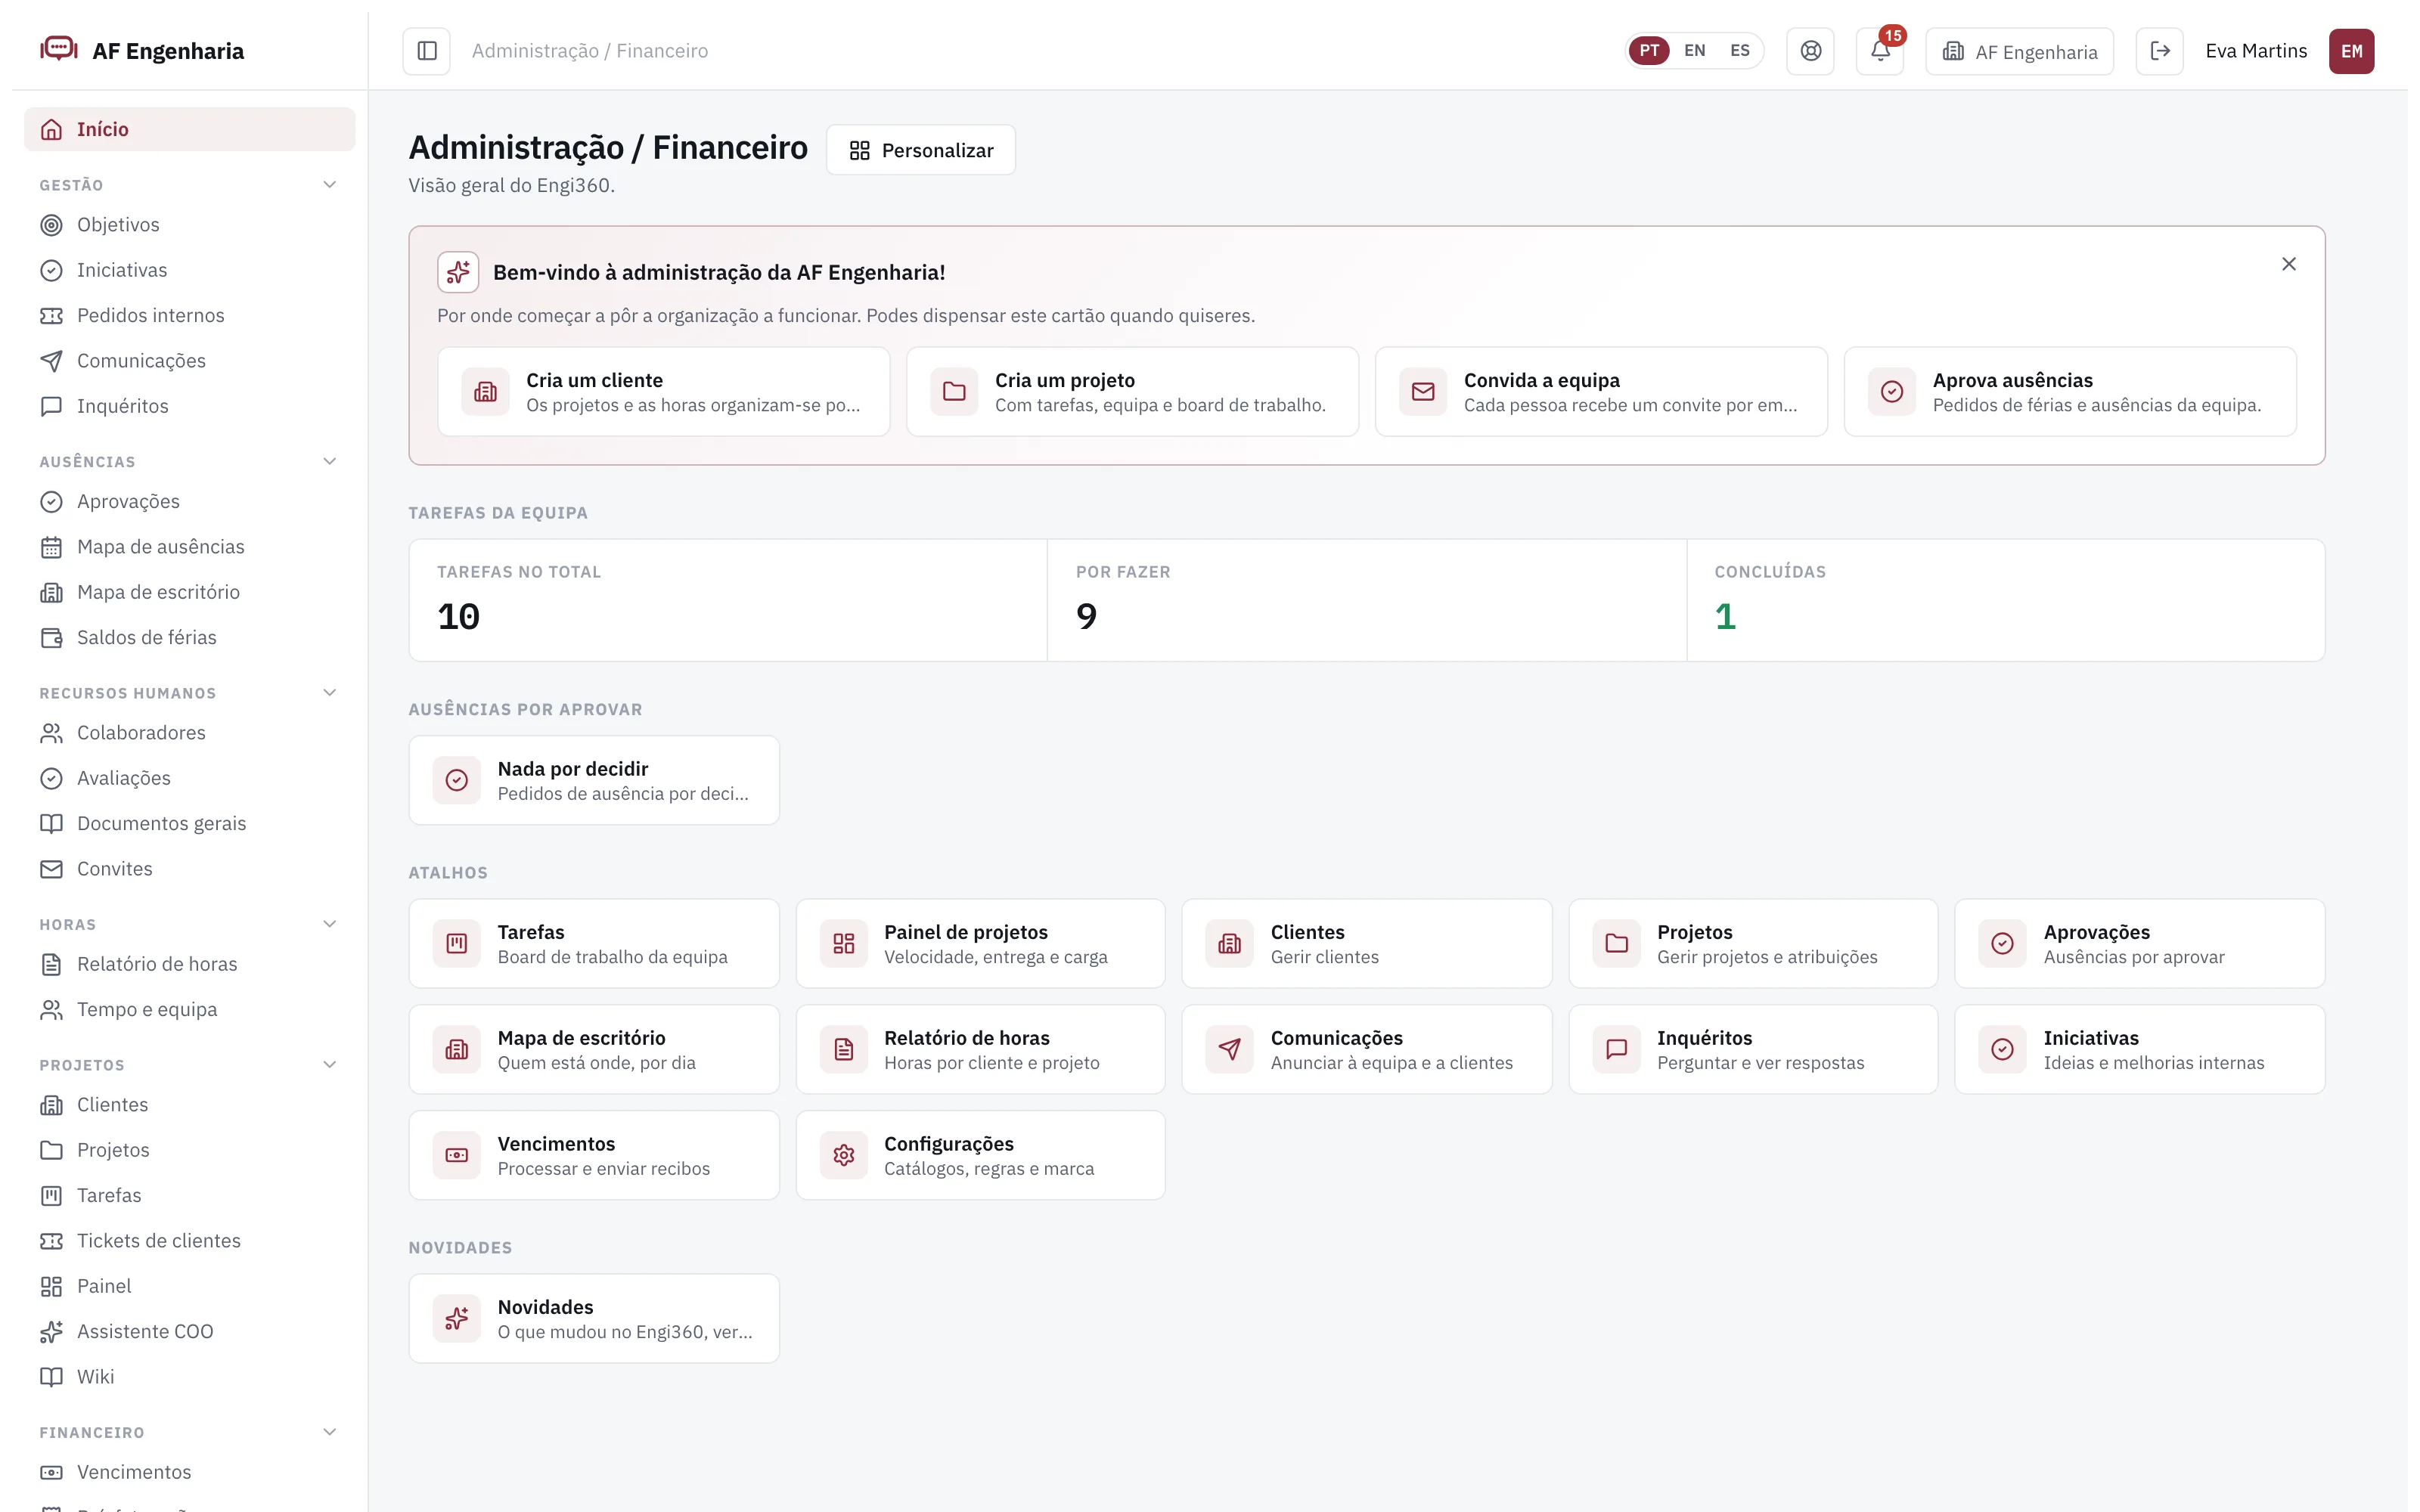Open the Aprova ausências card
Screen dimensions: 2420x1512
pyautogui.click(x=2070, y=392)
